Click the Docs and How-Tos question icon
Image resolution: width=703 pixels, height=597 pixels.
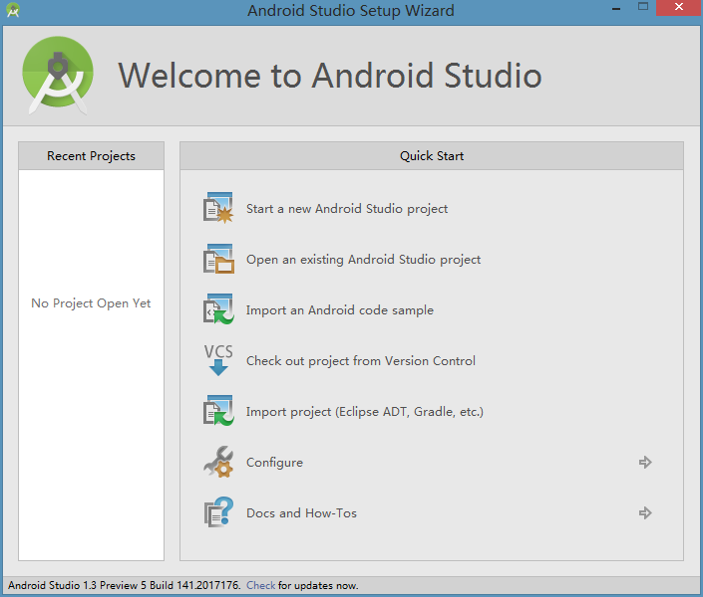[x=218, y=512]
